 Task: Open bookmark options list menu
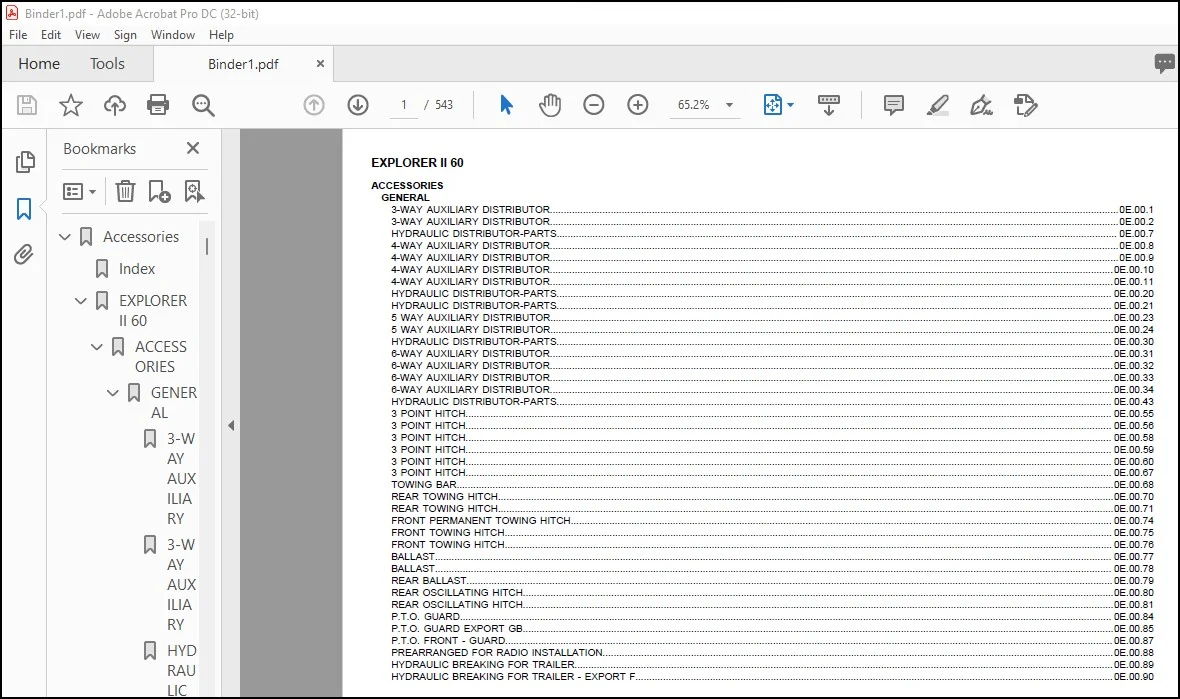coord(79,192)
